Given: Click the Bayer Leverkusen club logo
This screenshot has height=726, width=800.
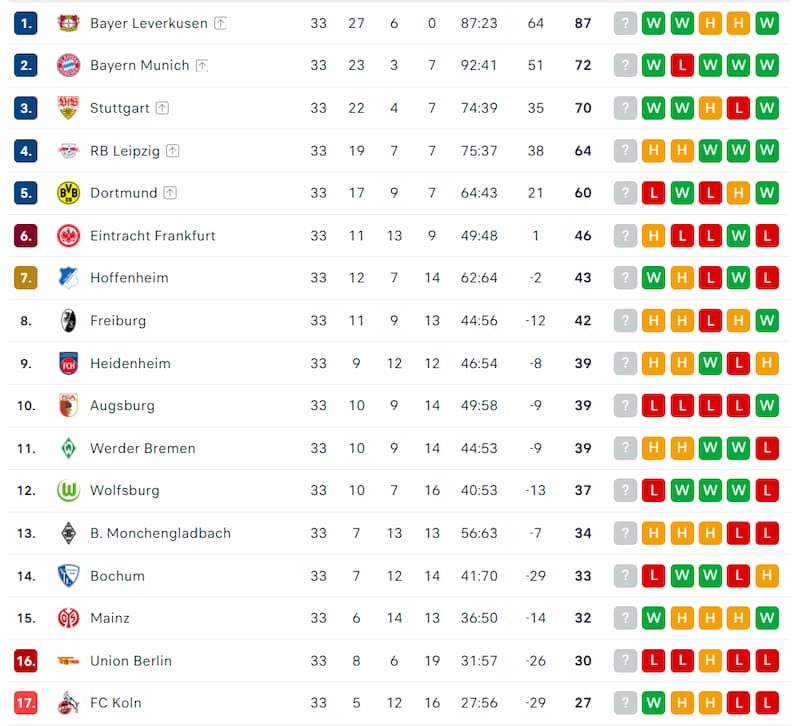Looking at the screenshot, I should click(68, 23).
